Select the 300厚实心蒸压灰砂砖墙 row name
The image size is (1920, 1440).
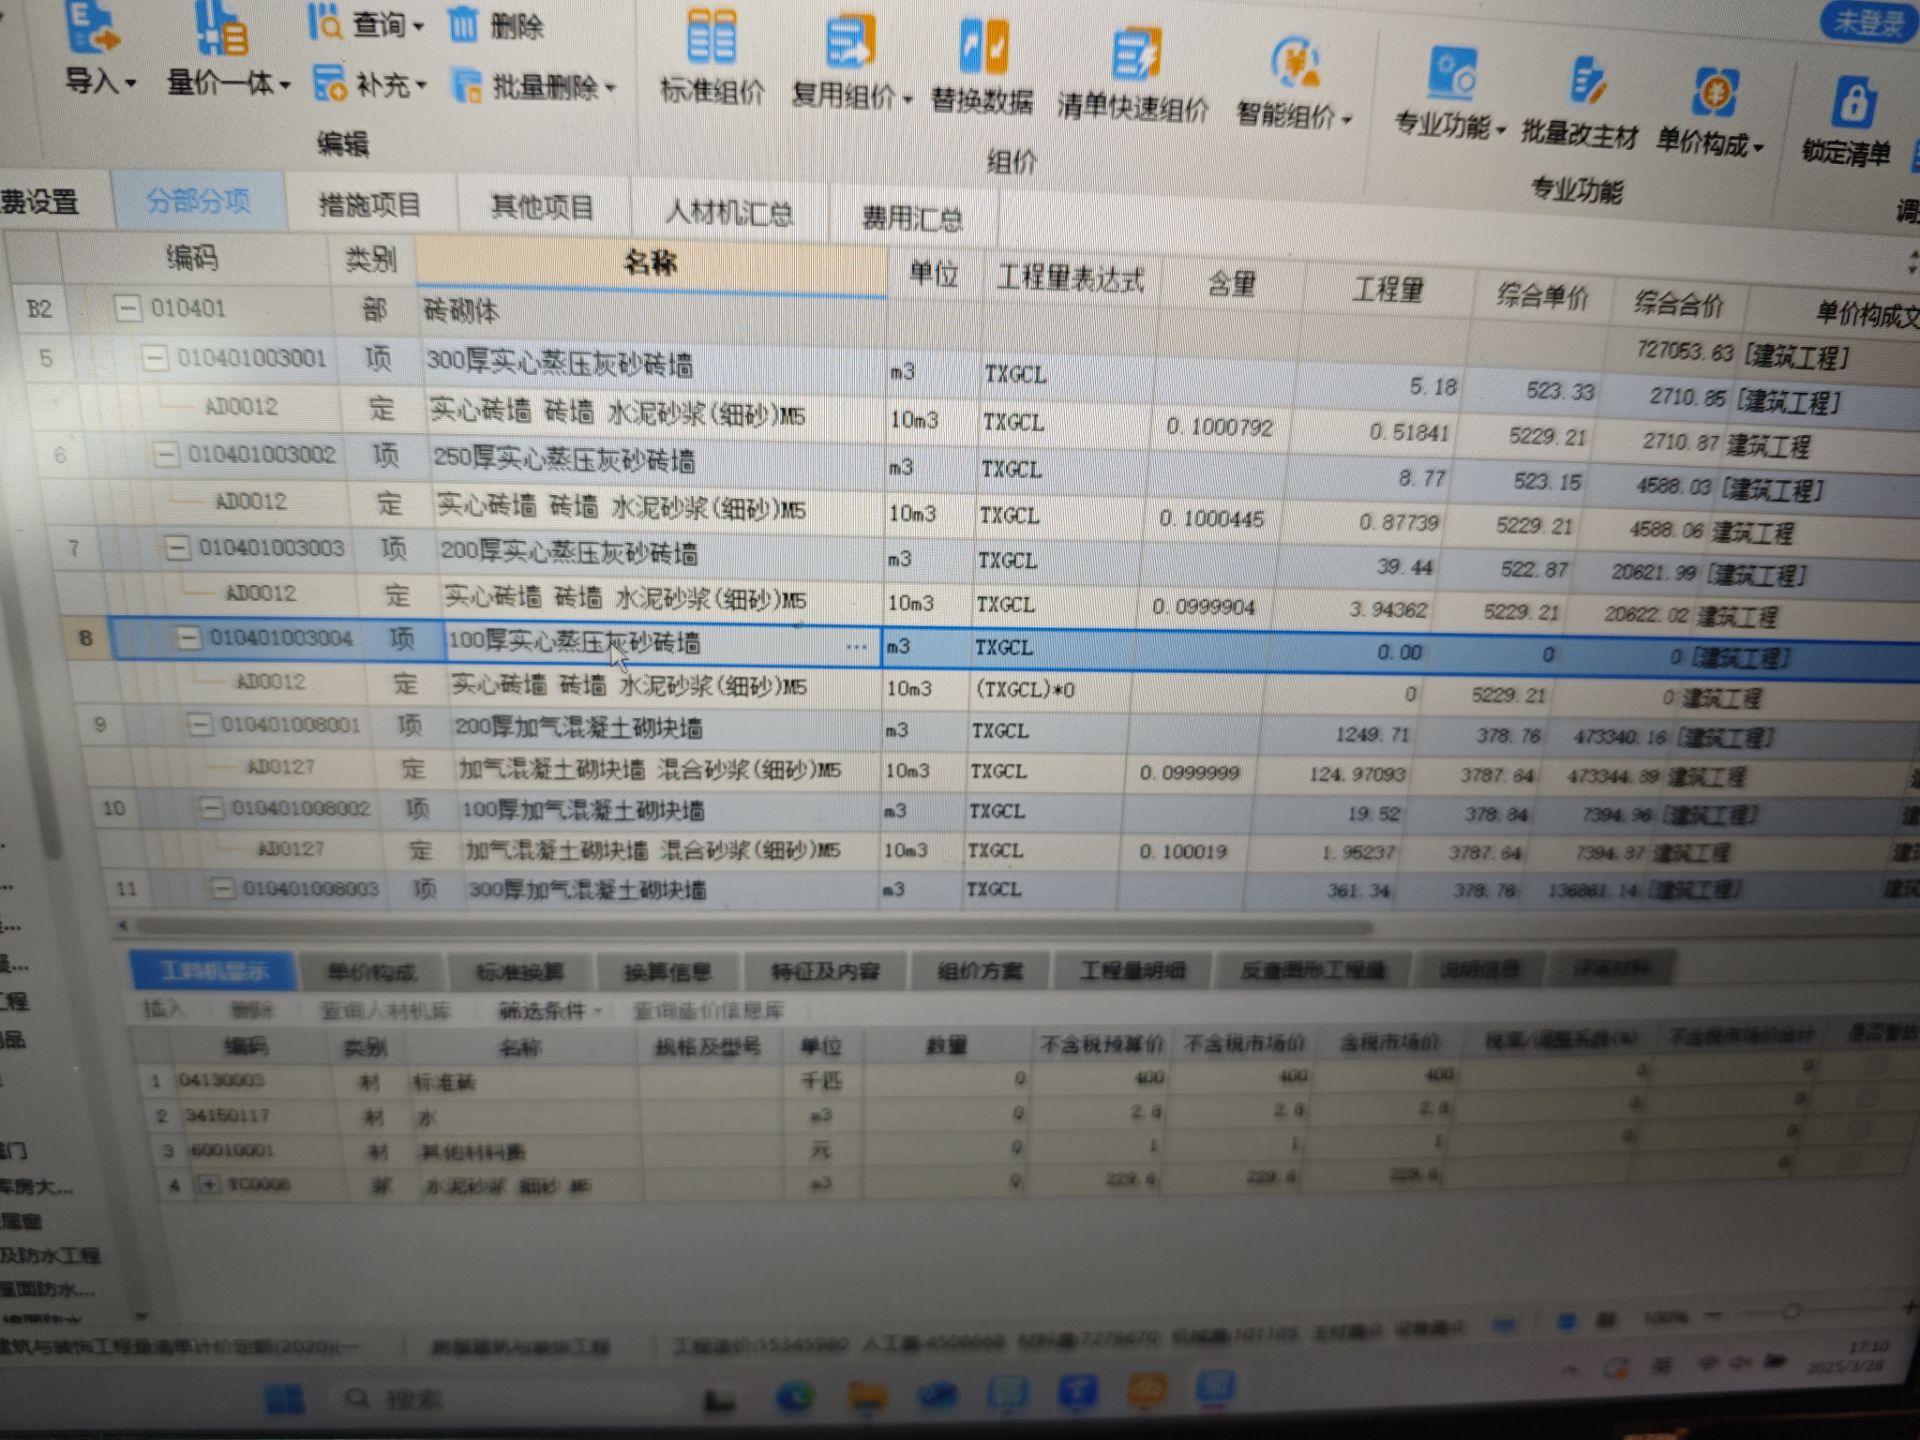(560, 363)
